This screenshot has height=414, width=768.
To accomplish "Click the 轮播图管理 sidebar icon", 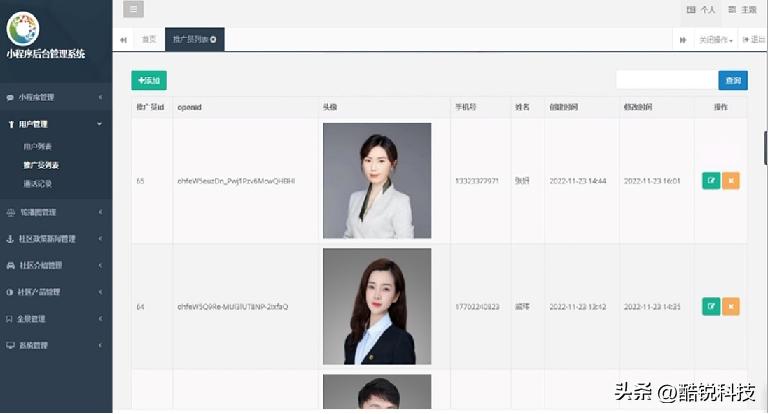I will (11, 212).
